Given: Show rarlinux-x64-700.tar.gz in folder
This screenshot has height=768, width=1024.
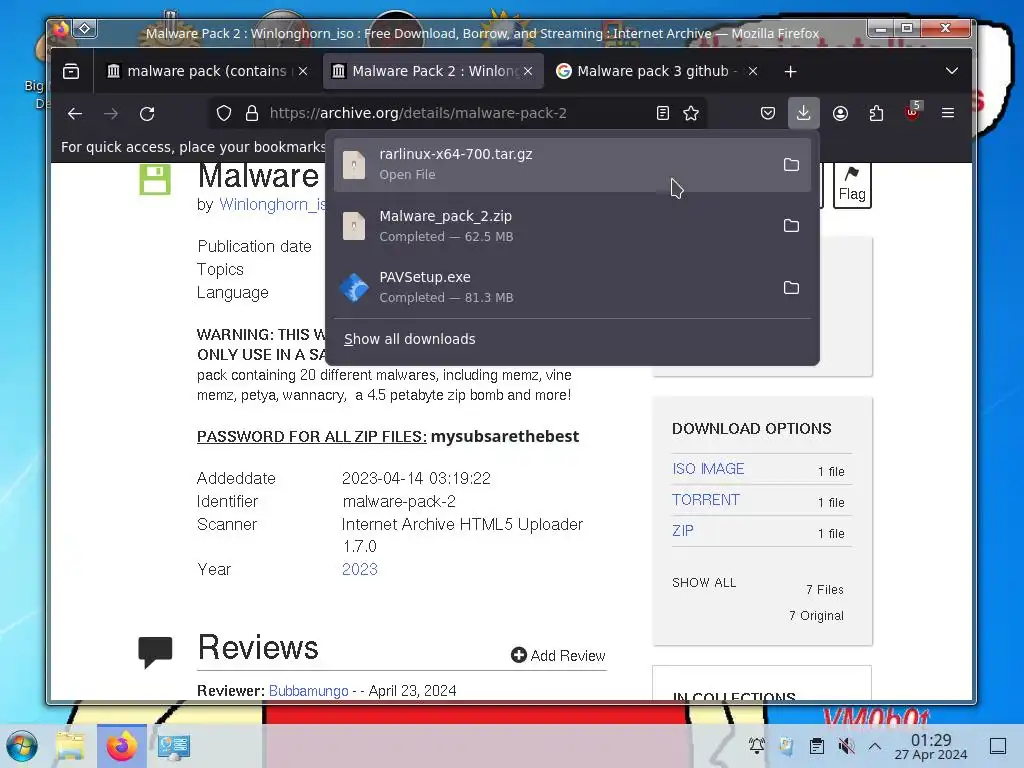Looking at the screenshot, I should coord(791,165).
